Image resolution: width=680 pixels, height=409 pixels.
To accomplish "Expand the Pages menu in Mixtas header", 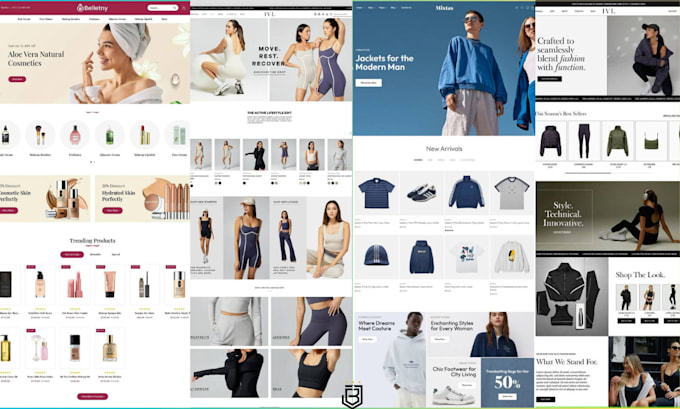I will [x=382, y=7].
